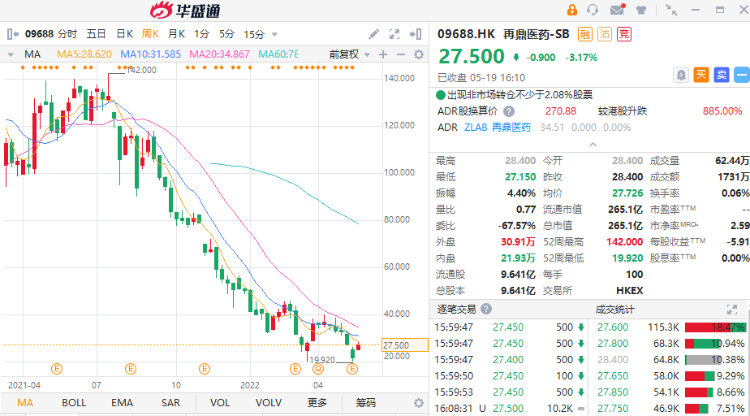The height and width of the screenshot is (416, 750).
Task: Collapse the left sidebar panel icon
Action: point(13,34)
